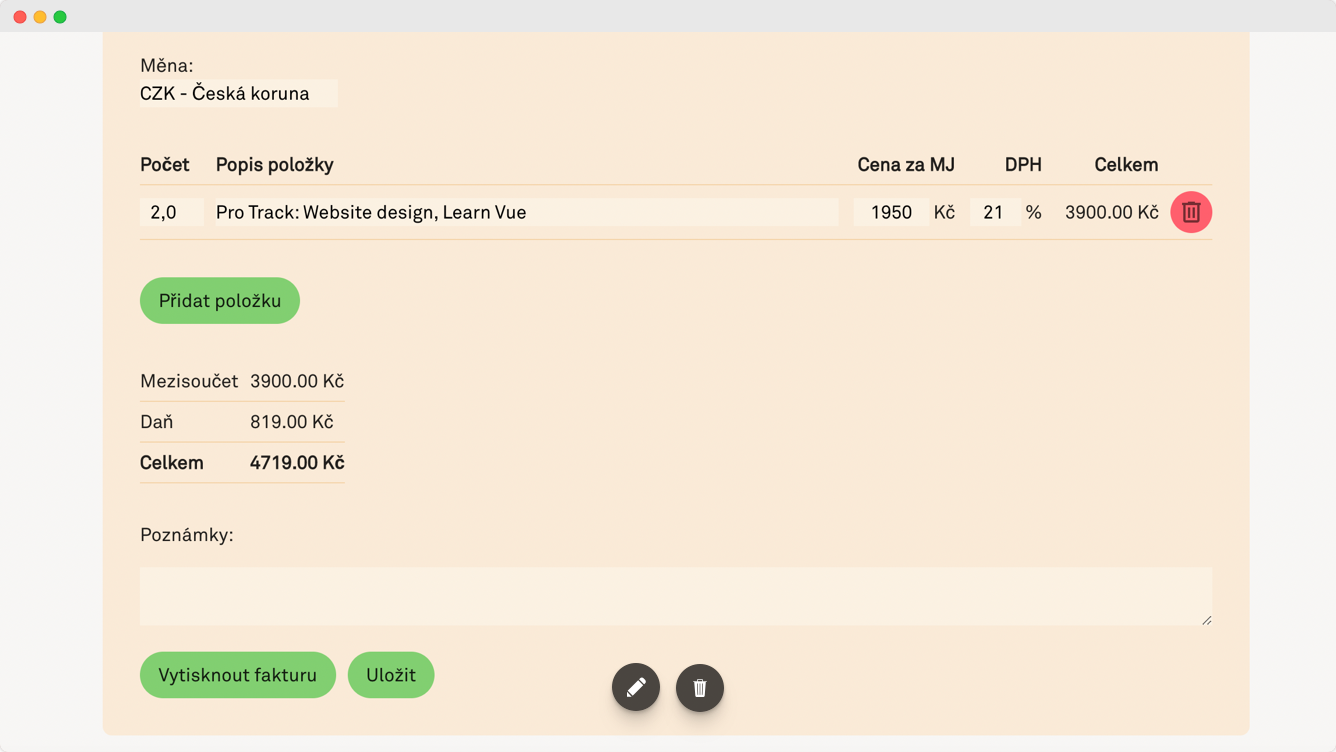Grab the notes textarea resize handle
1336x752 pixels.
coord(1206,620)
